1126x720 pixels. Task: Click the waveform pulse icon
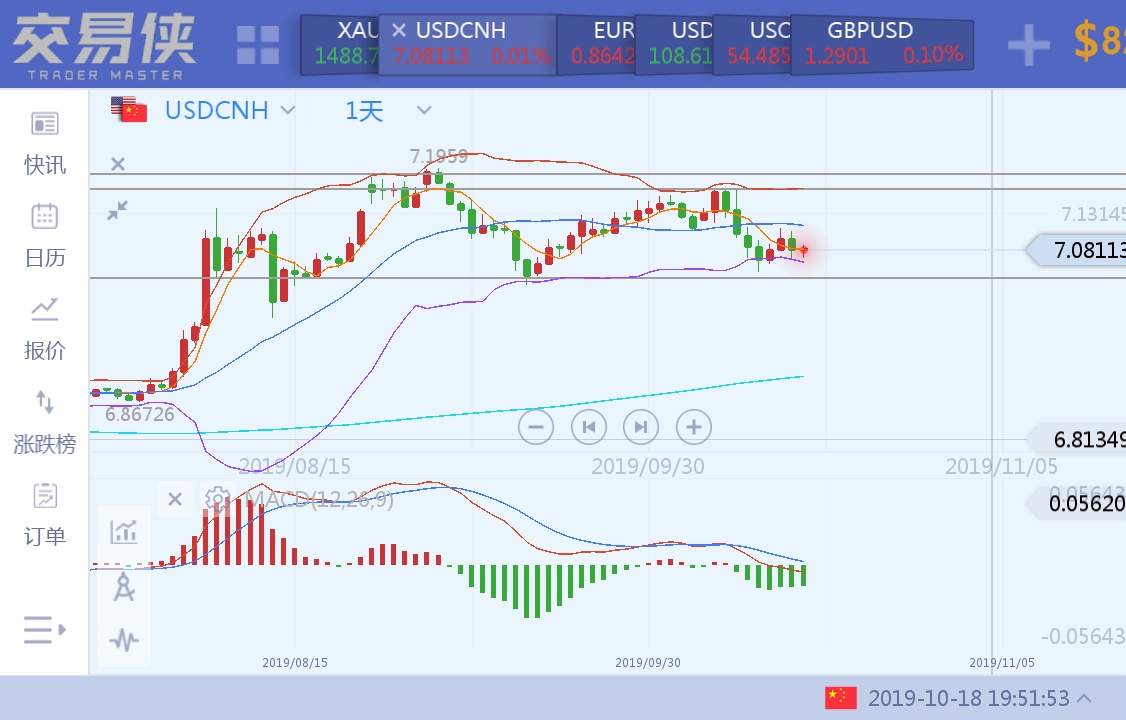124,640
